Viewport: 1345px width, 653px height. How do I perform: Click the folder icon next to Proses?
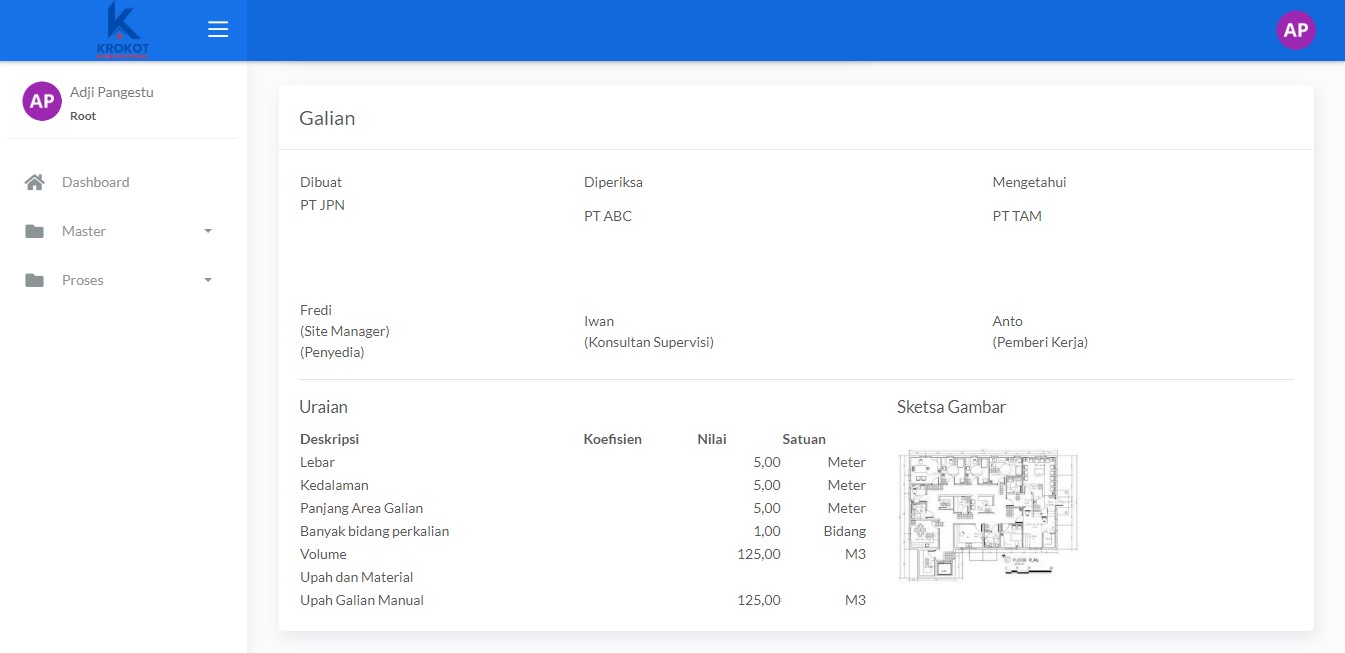(35, 280)
